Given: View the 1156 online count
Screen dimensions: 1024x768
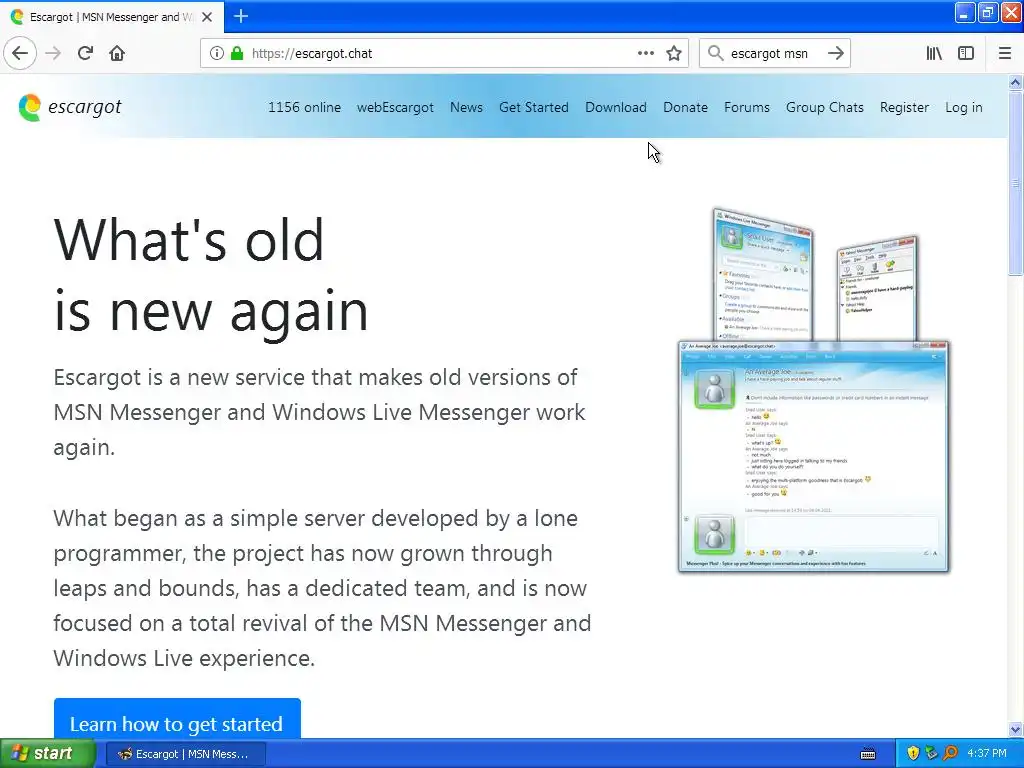Looking at the screenshot, I should pyautogui.click(x=304, y=107).
